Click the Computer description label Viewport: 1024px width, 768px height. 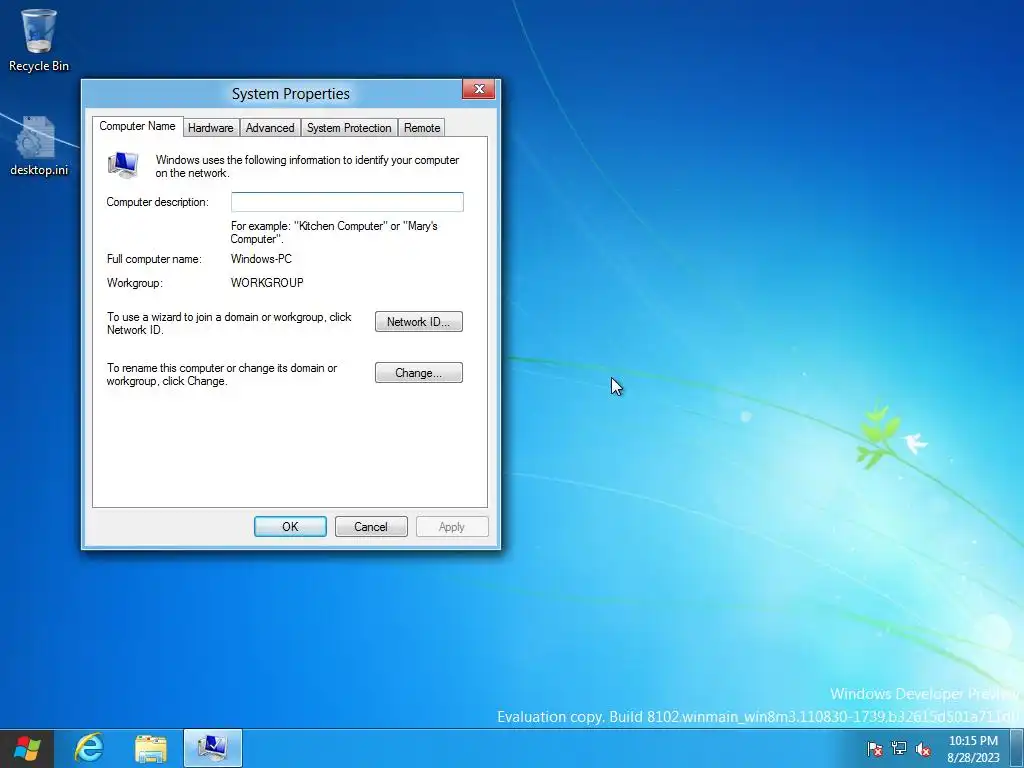click(x=157, y=202)
